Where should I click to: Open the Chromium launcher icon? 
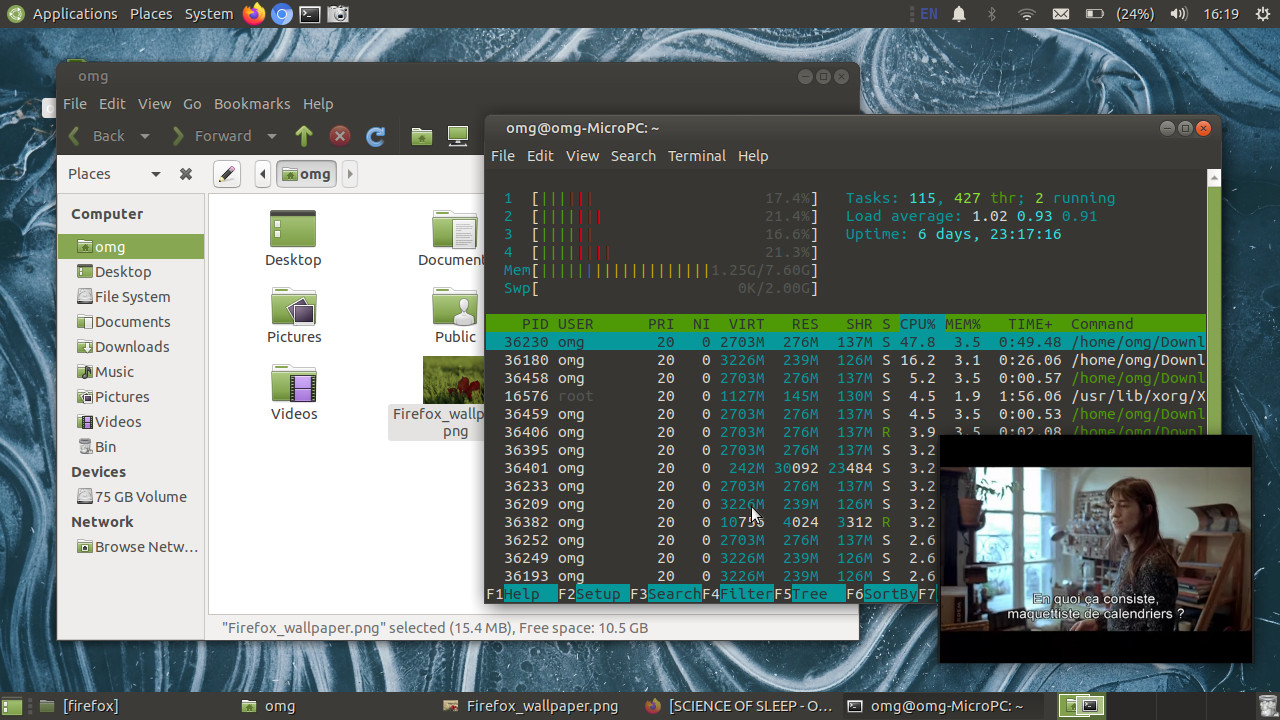[282, 14]
